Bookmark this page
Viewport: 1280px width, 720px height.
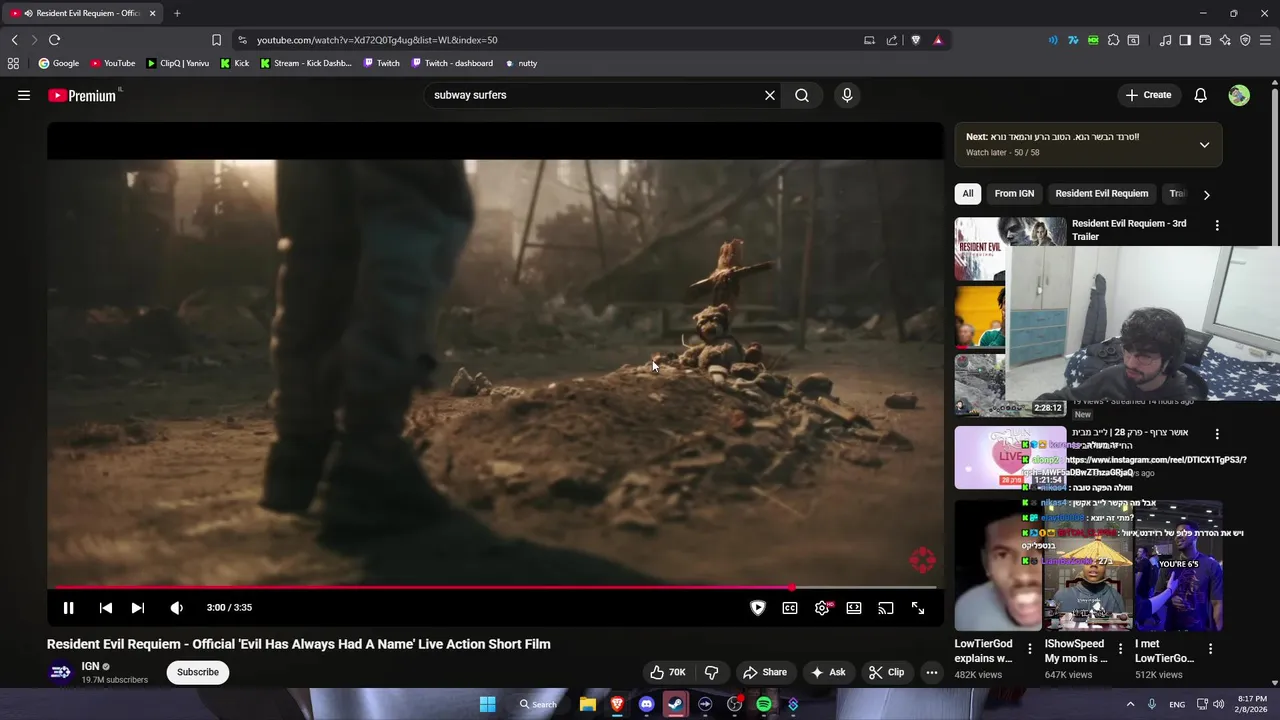click(216, 40)
